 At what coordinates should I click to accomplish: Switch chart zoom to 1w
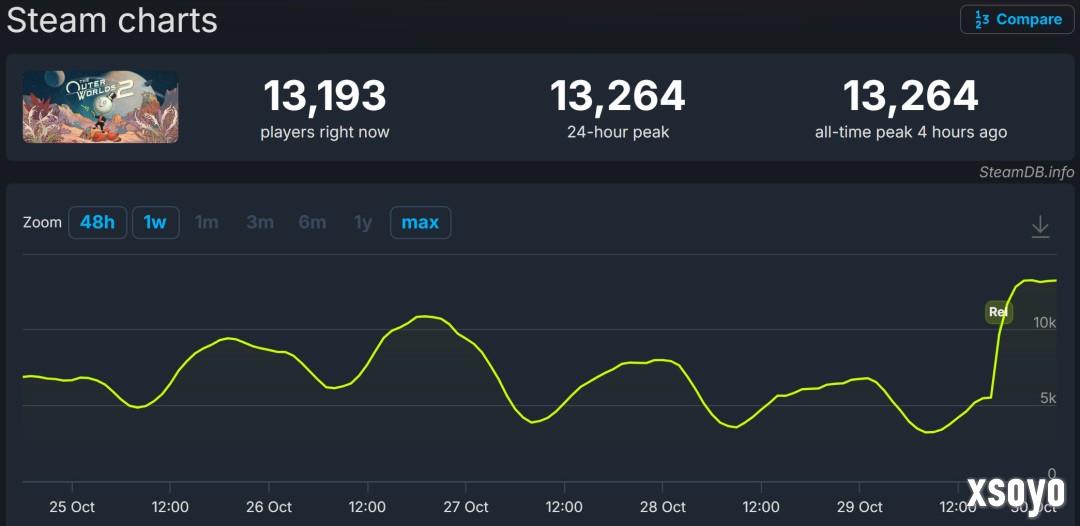pos(155,222)
